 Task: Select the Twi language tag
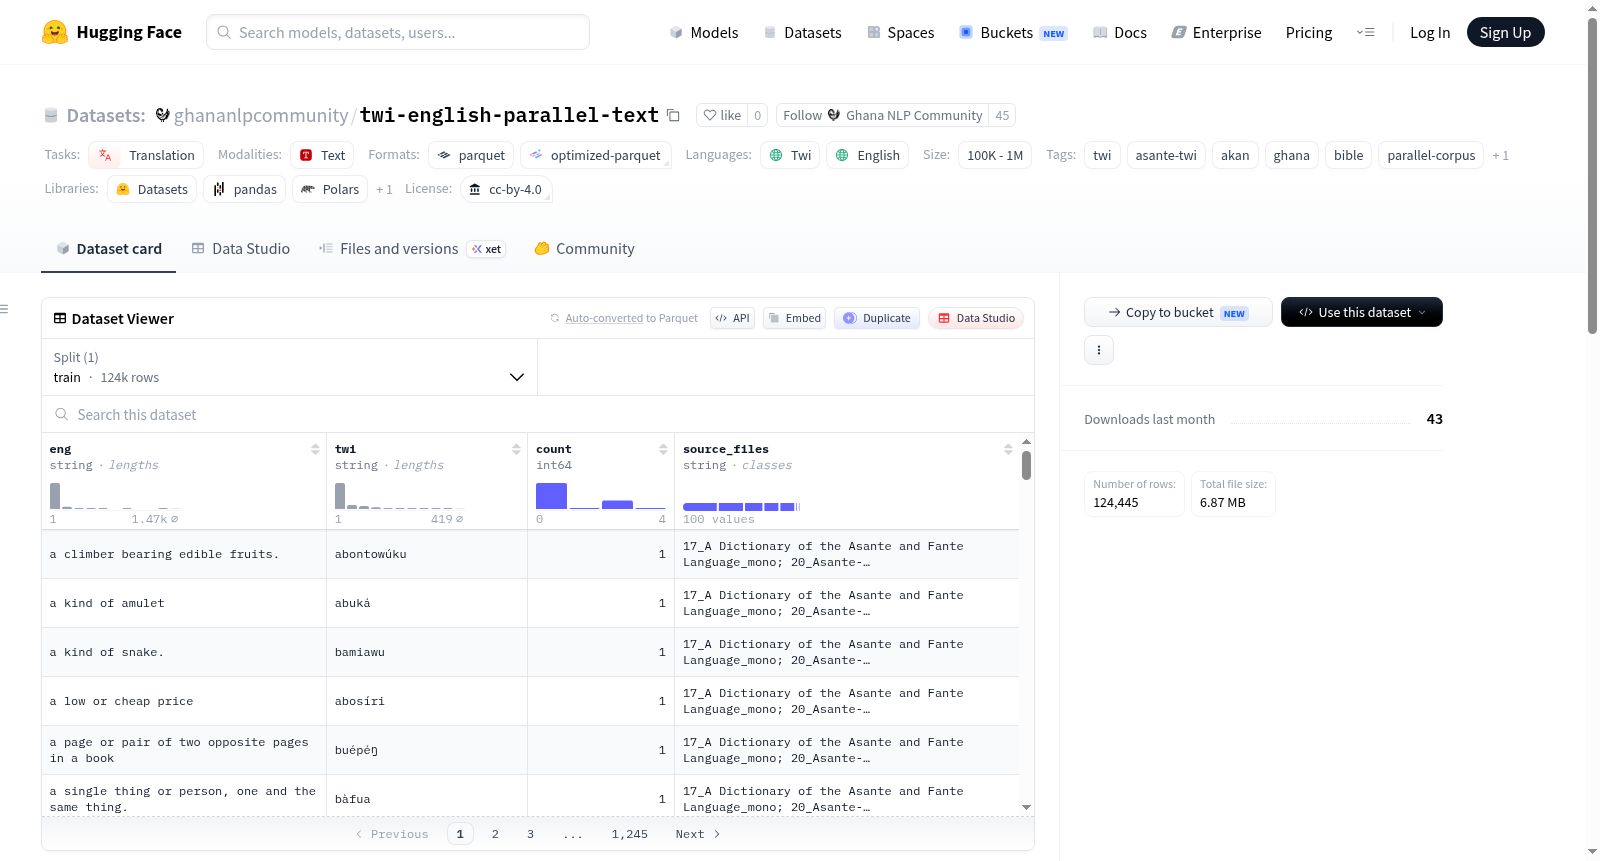tap(790, 155)
